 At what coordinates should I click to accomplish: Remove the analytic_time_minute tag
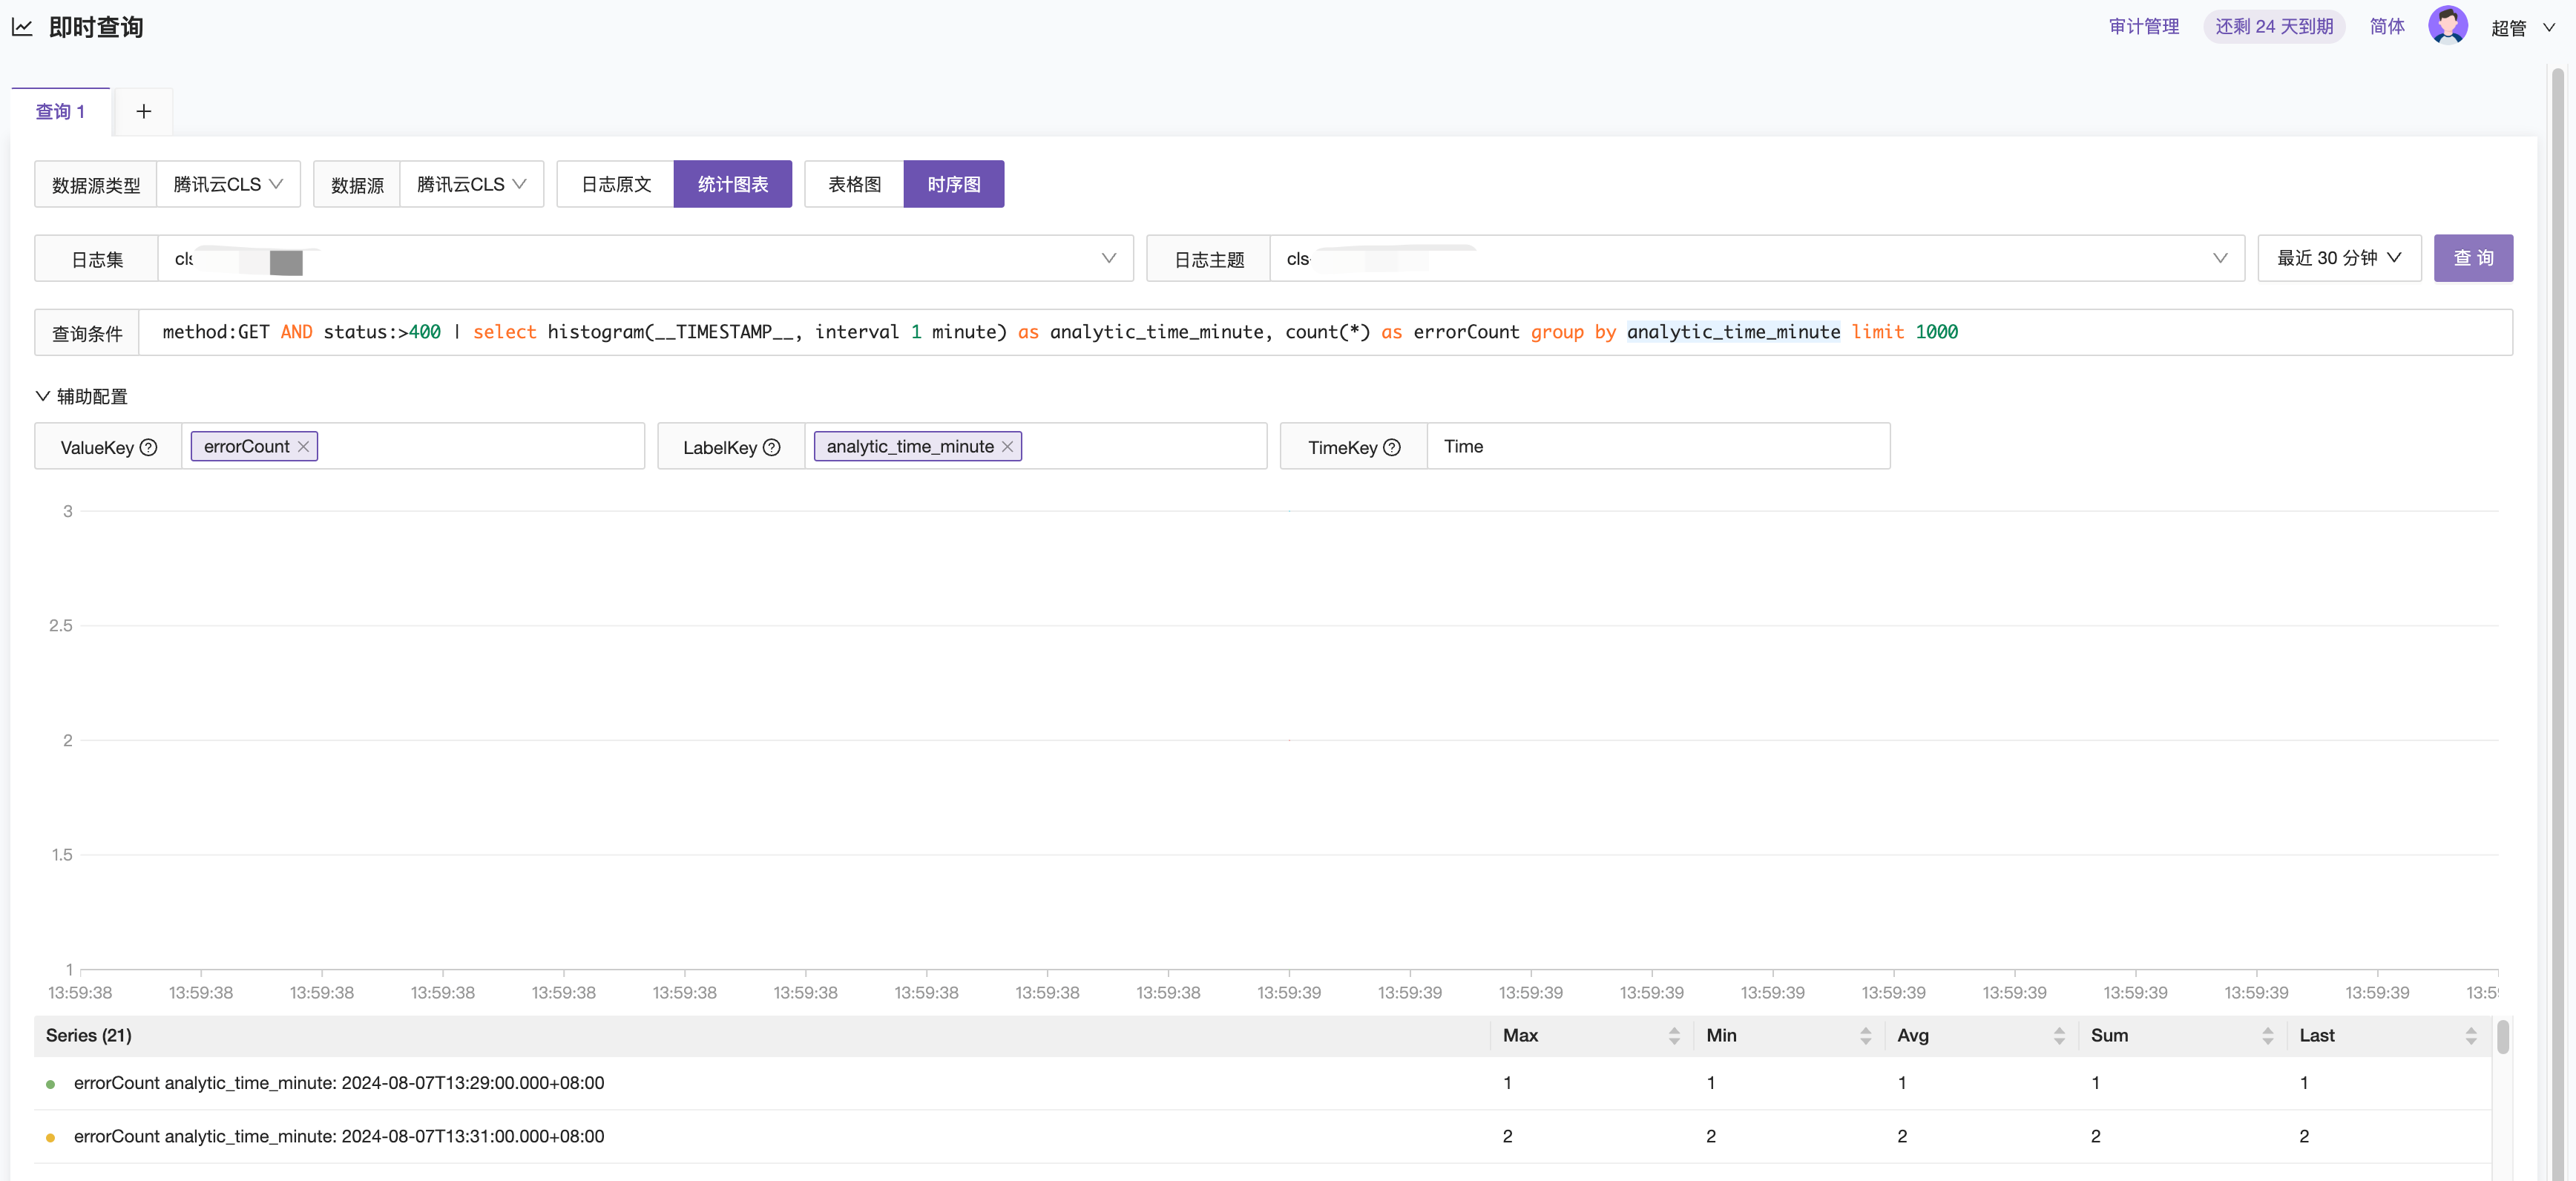tap(1007, 446)
